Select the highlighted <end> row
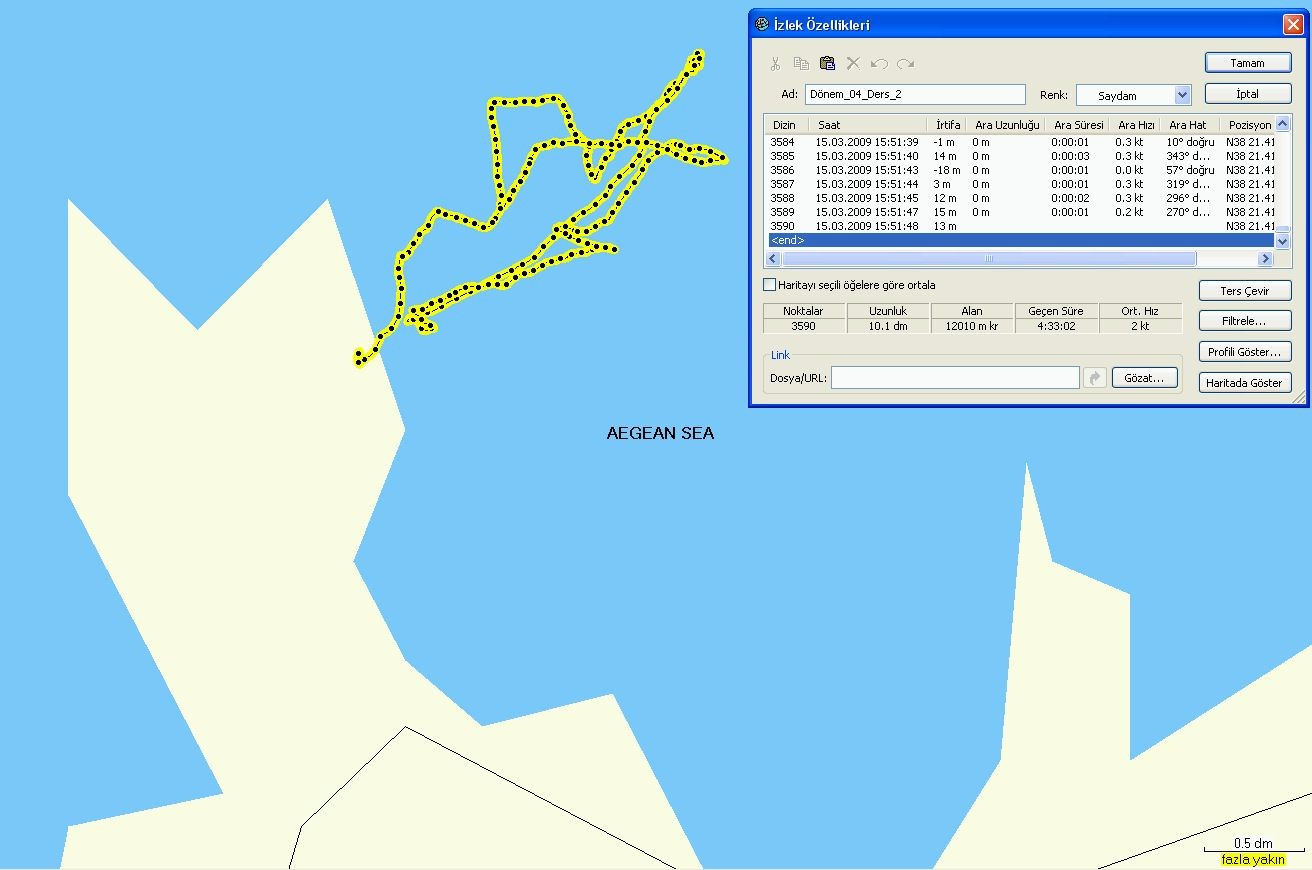 click(x=1020, y=240)
